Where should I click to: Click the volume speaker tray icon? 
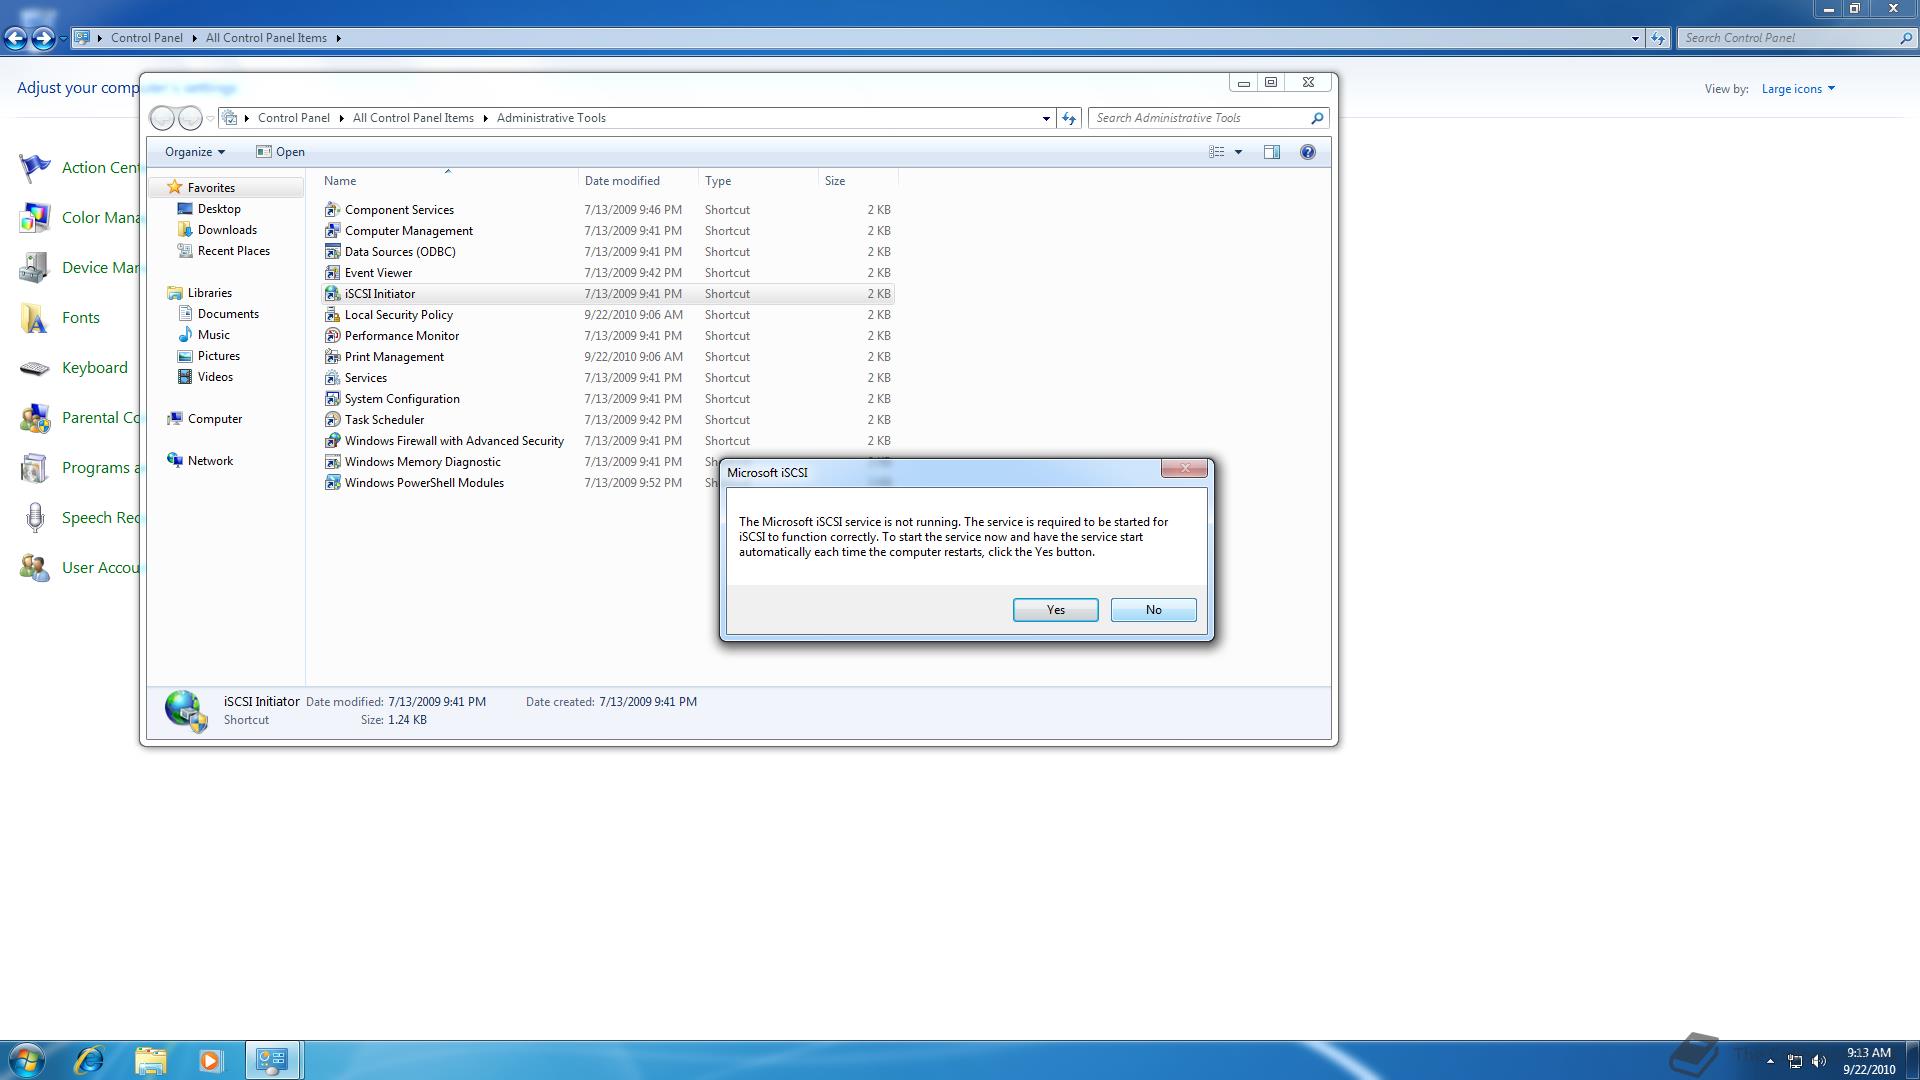1819,1061
